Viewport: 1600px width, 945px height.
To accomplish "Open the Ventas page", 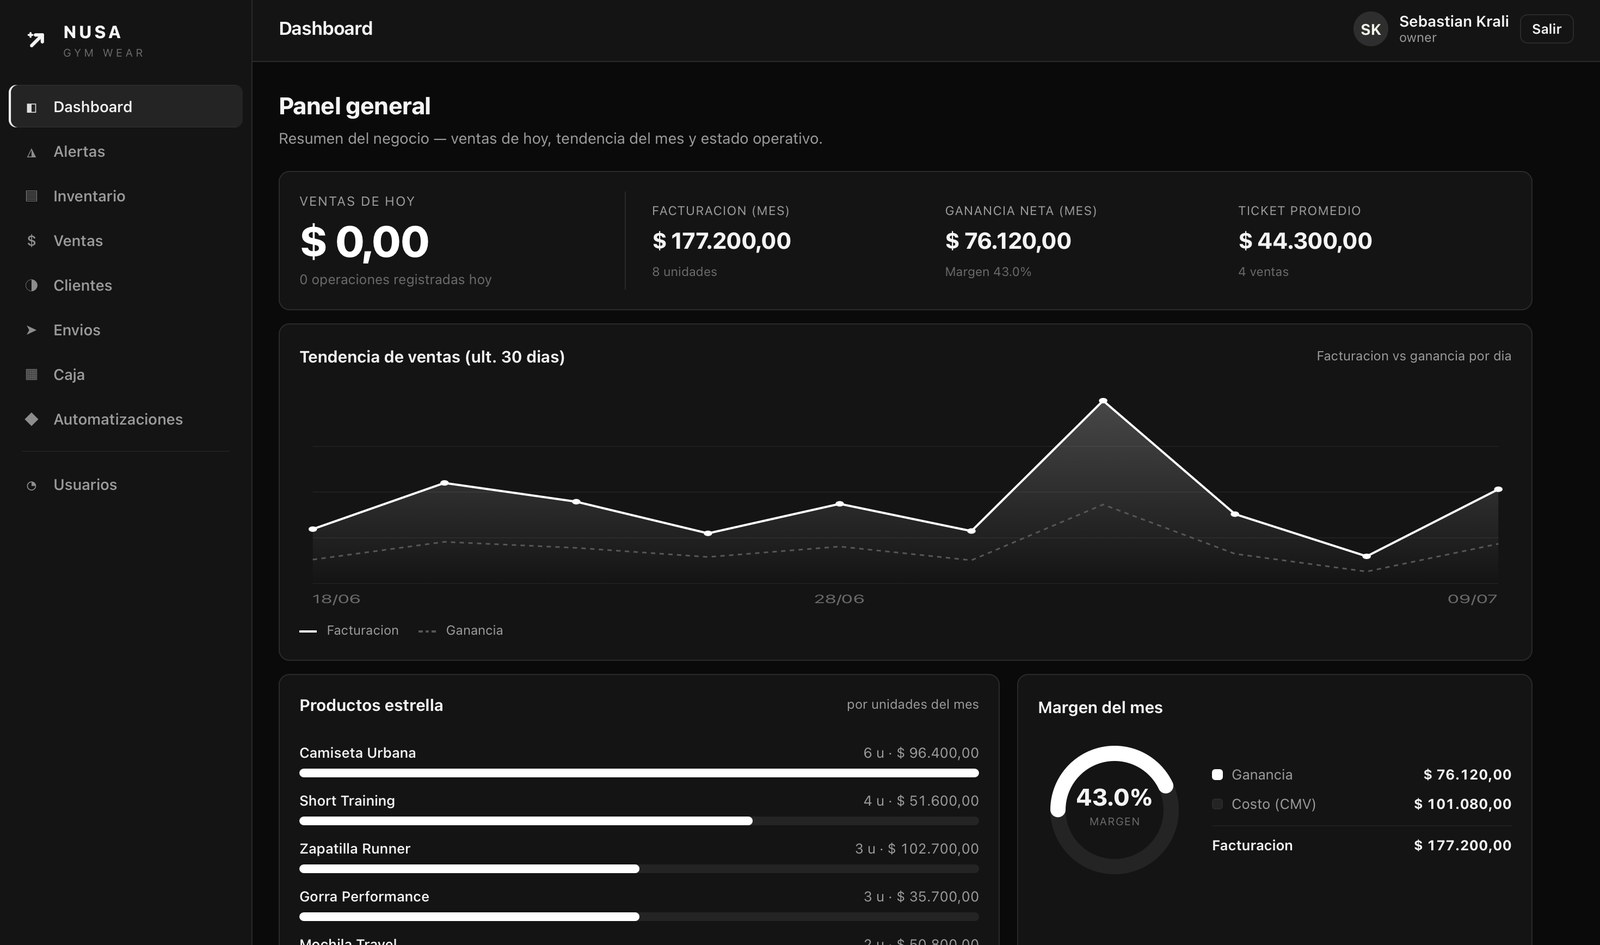I will tap(126, 240).
